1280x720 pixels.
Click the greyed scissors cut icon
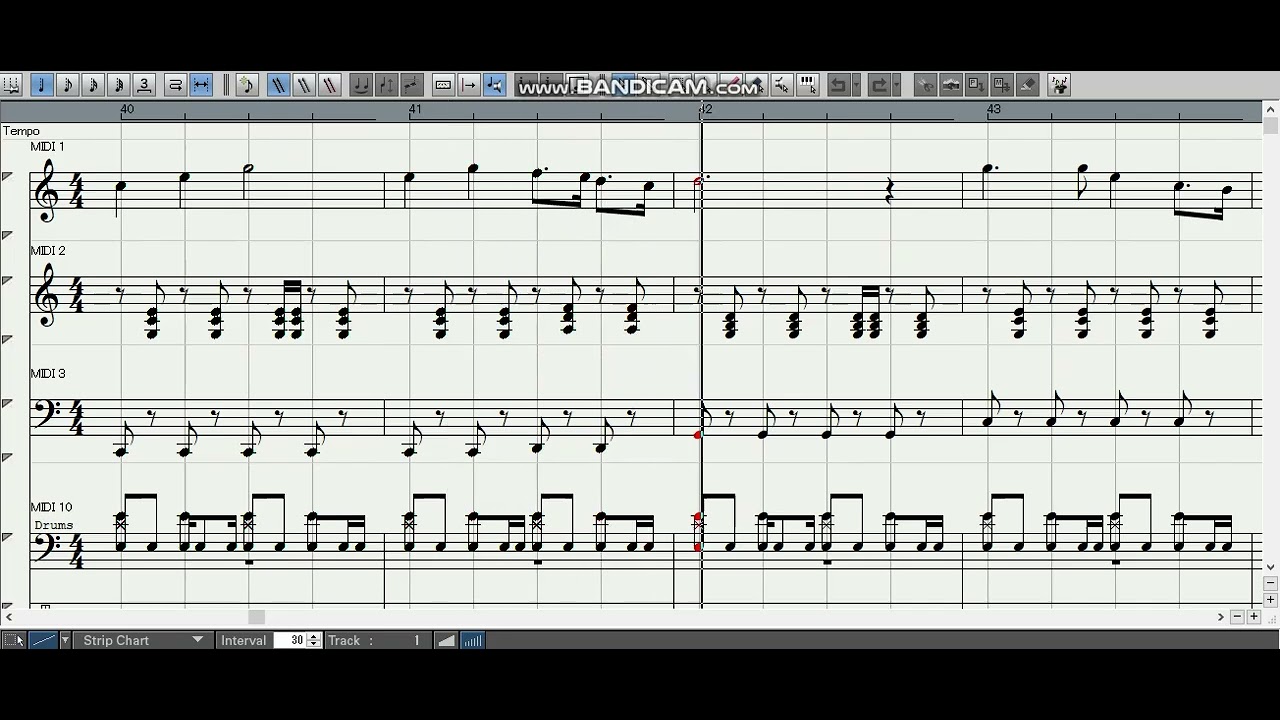pos(926,85)
